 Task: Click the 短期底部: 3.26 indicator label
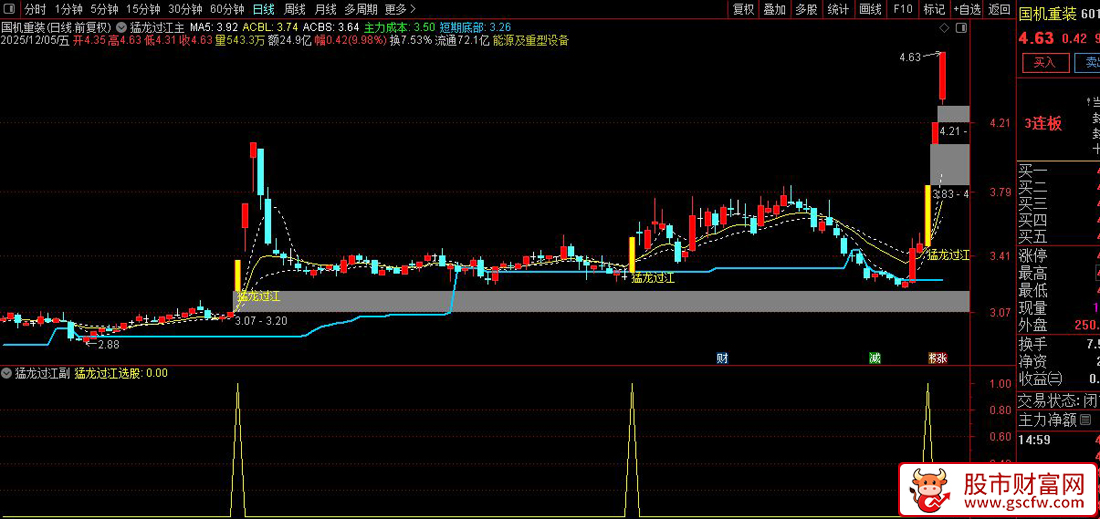pos(475,27)
